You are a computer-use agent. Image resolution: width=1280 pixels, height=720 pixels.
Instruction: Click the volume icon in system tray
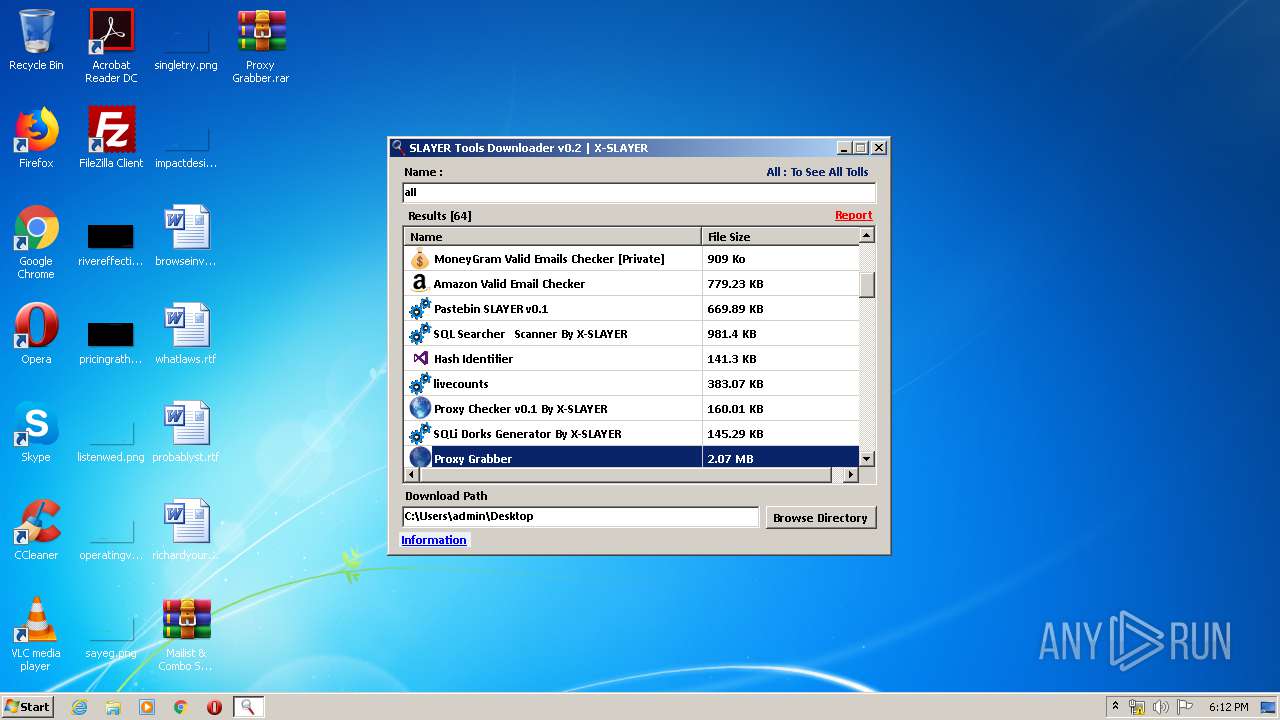click(1161, 707)
